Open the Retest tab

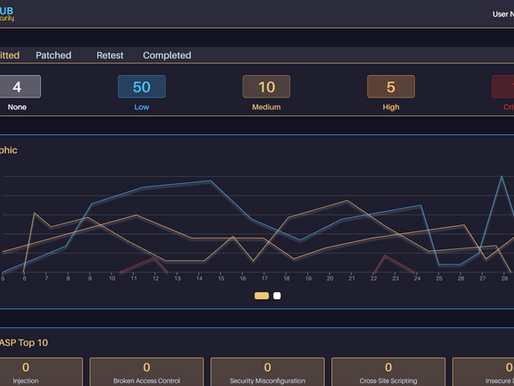point(110,55)
